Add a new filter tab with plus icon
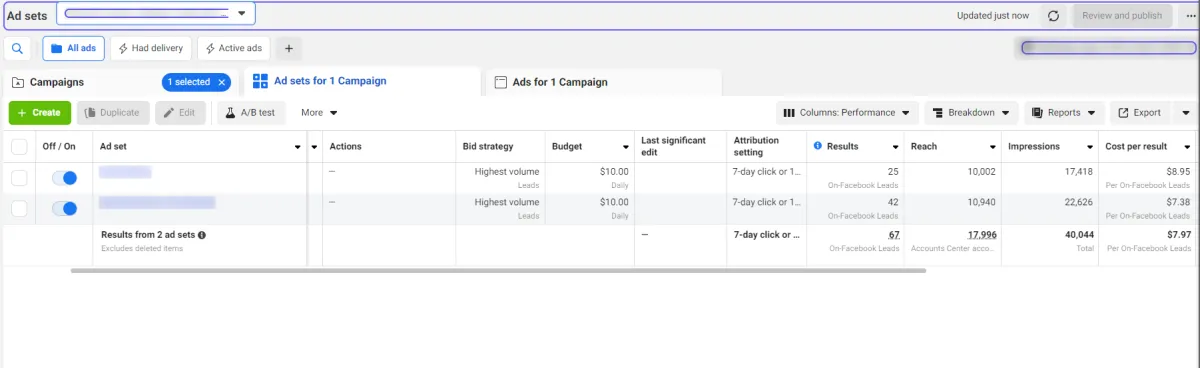 click(x=288, y=48)
